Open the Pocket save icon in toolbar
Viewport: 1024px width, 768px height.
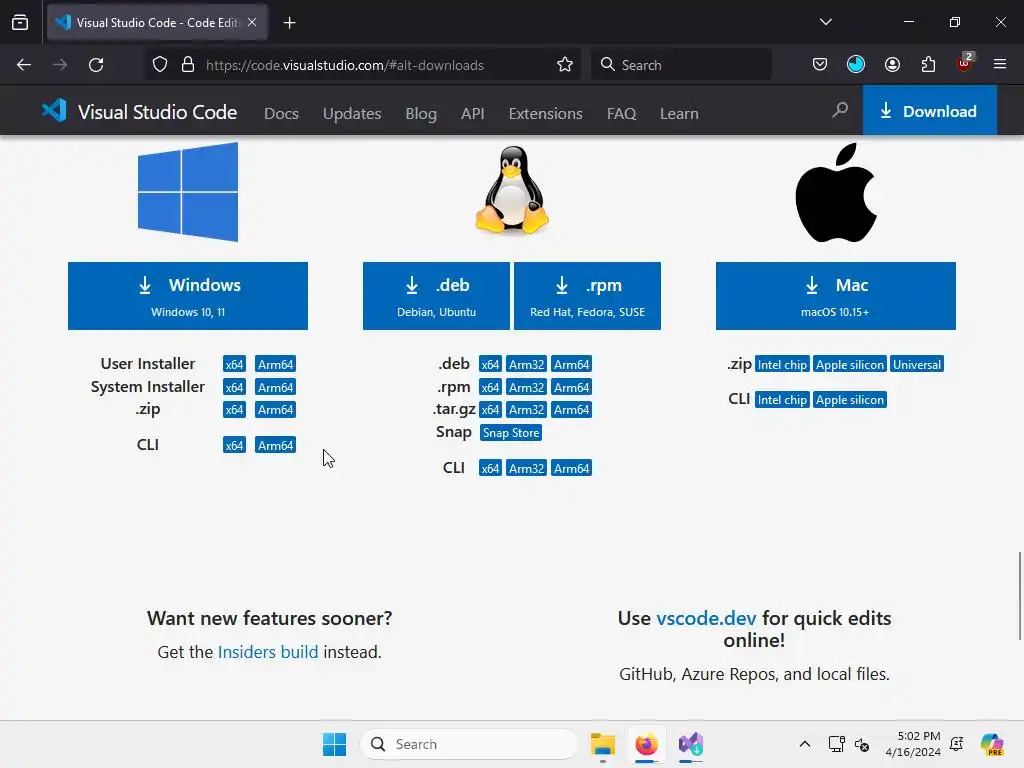pyautogui.click(x=820, y=65)
